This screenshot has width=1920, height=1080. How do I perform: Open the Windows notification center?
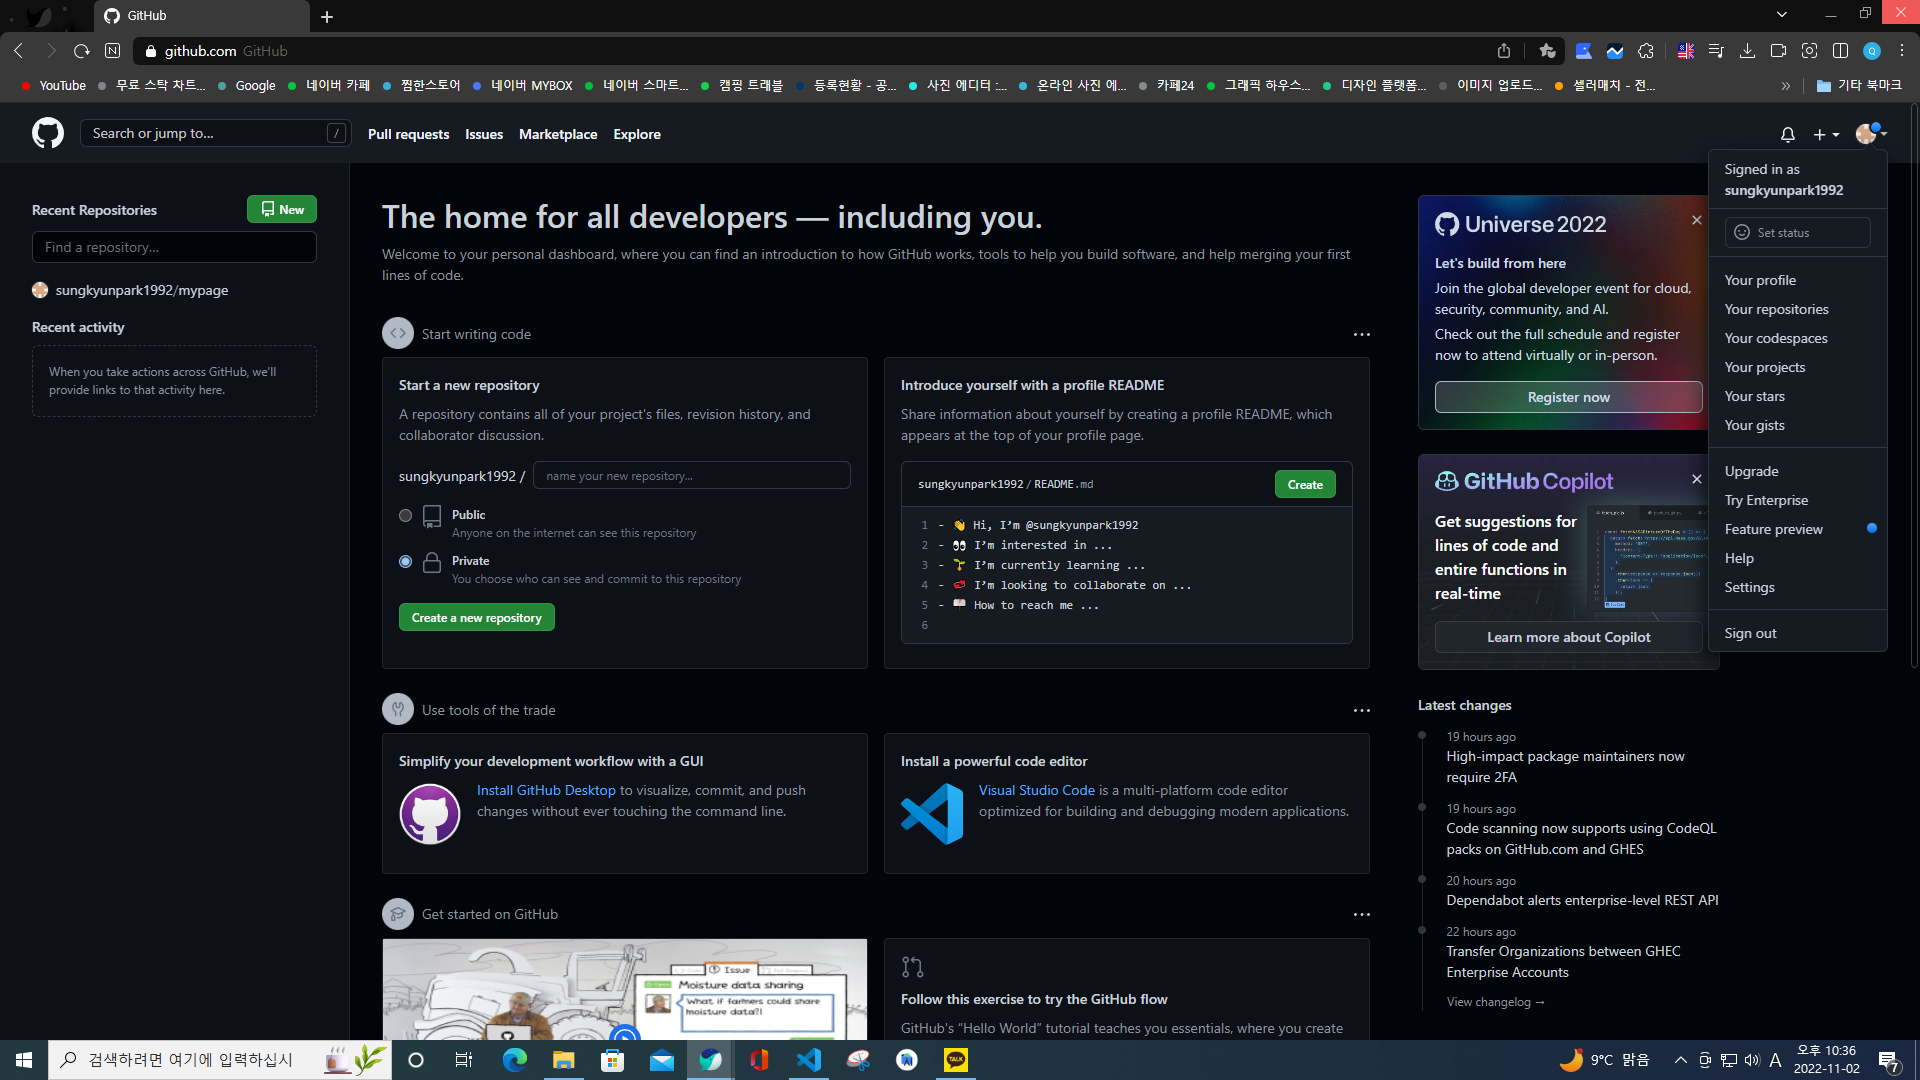pyautogui.click(x=1889, y=1060)
